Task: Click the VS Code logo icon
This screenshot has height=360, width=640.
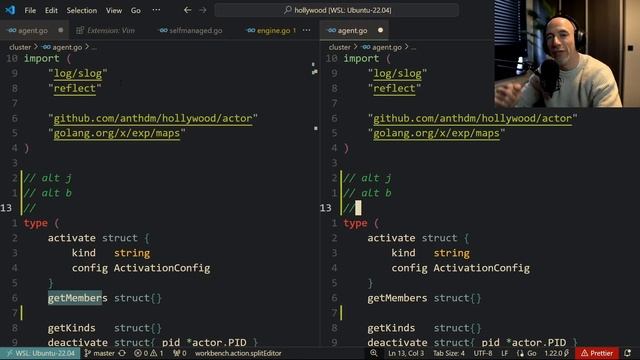Action: (x=10, y=10)
